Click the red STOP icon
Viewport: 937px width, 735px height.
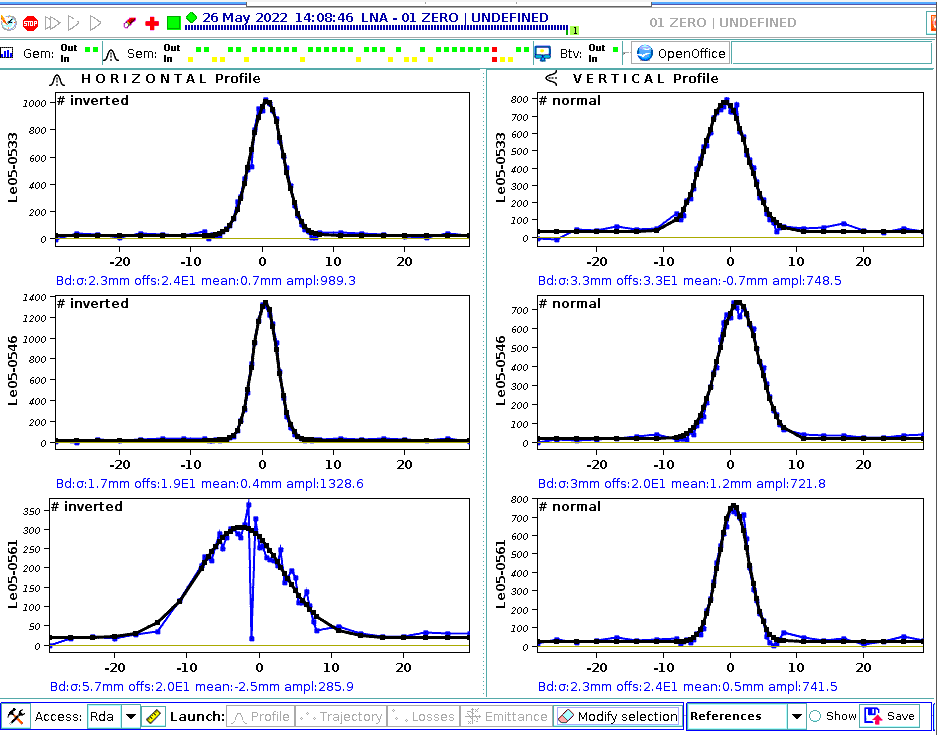(x=30, y=23)
